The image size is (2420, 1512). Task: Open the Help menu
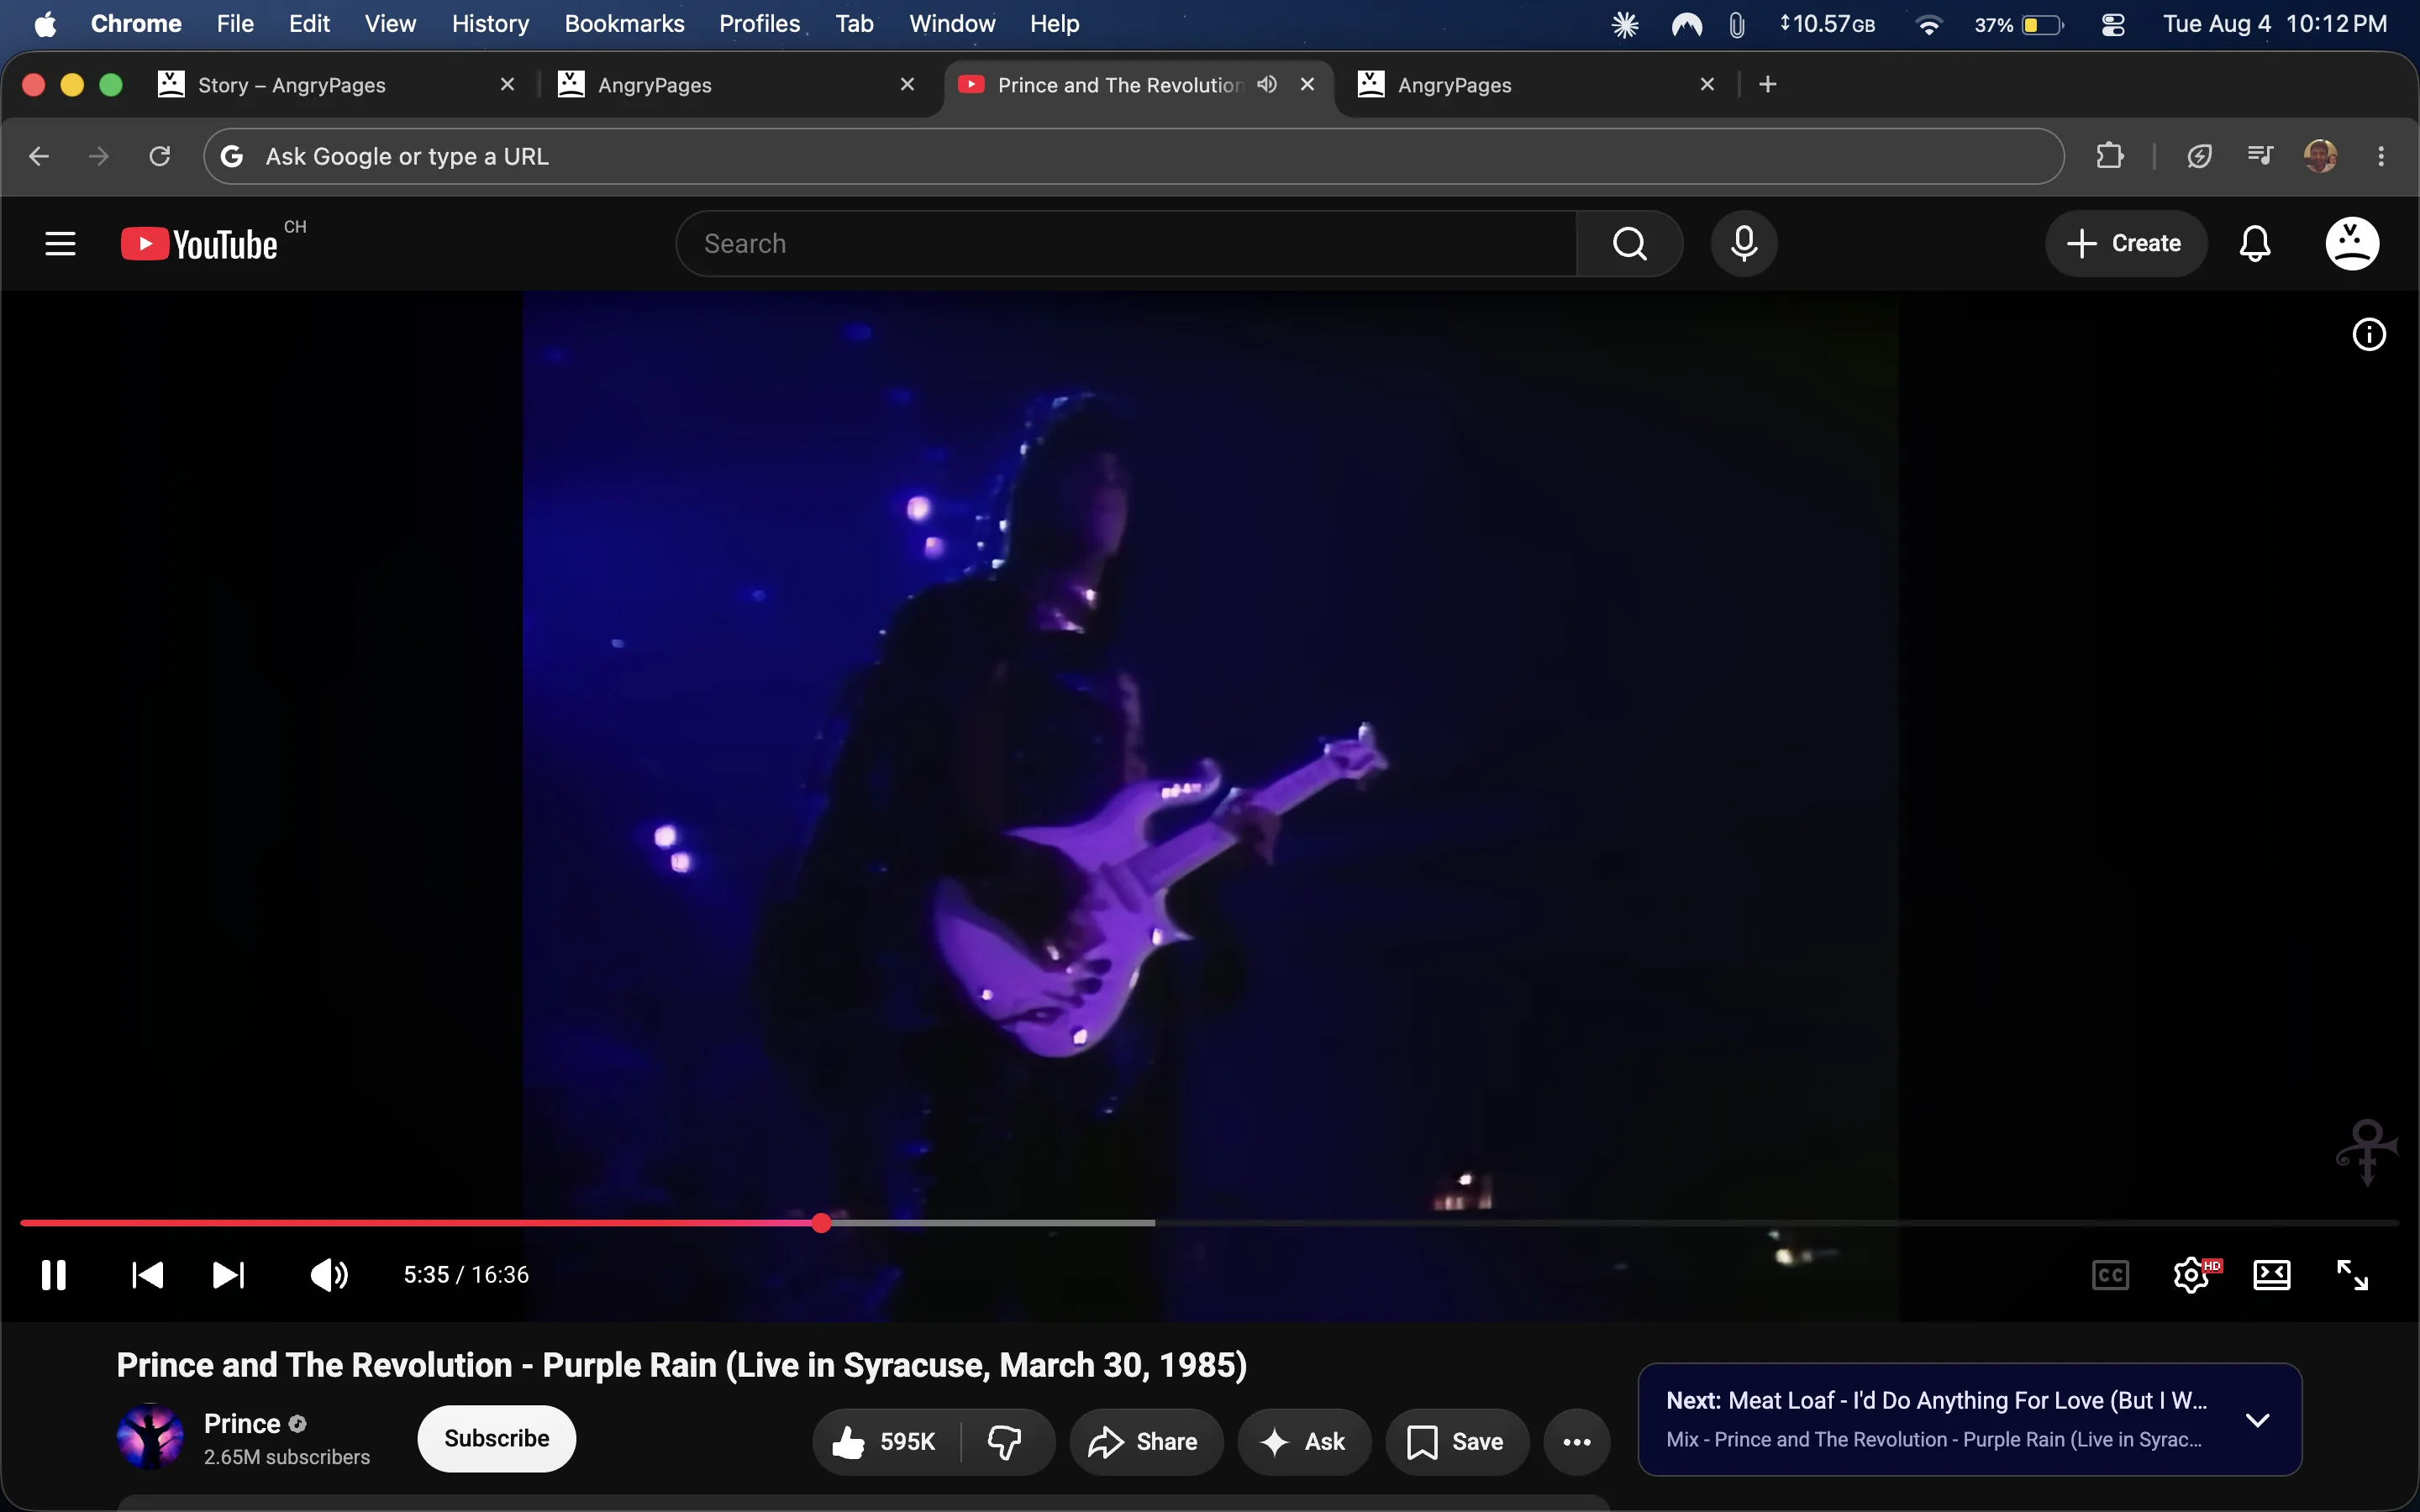pos(1054,24)
